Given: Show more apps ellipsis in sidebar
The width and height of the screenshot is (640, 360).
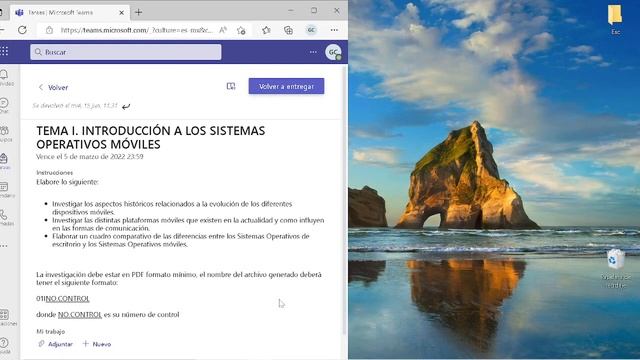Looking at the screenshot, I should (x=4, y=246).
